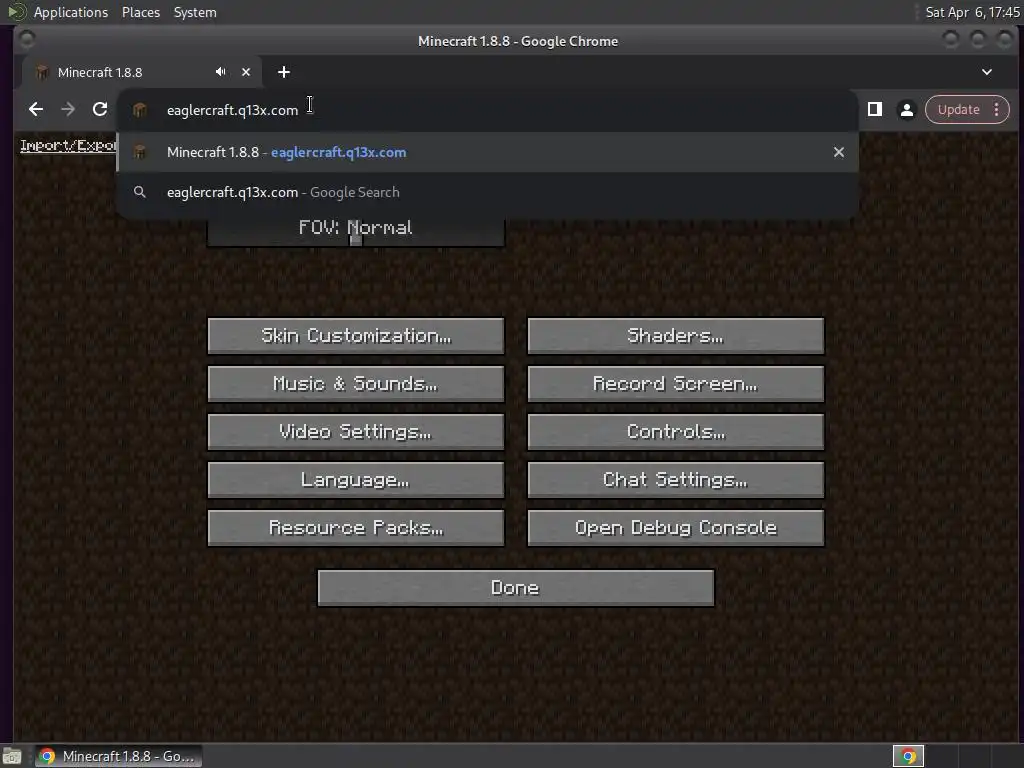Open Controls settings
1024x768 pixels.
pyautogui.click(x=675, y=432)
